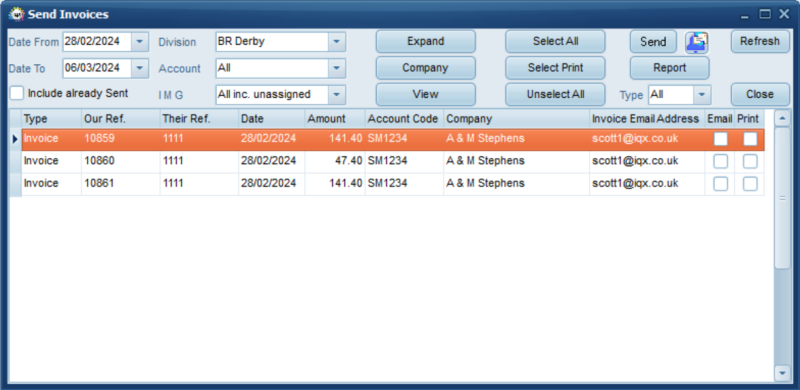The width and height of the screenshot is (800, 390).
Task: Click the scroll up arrow of the table
Action: pyautogui.click(x=782, y=118)
